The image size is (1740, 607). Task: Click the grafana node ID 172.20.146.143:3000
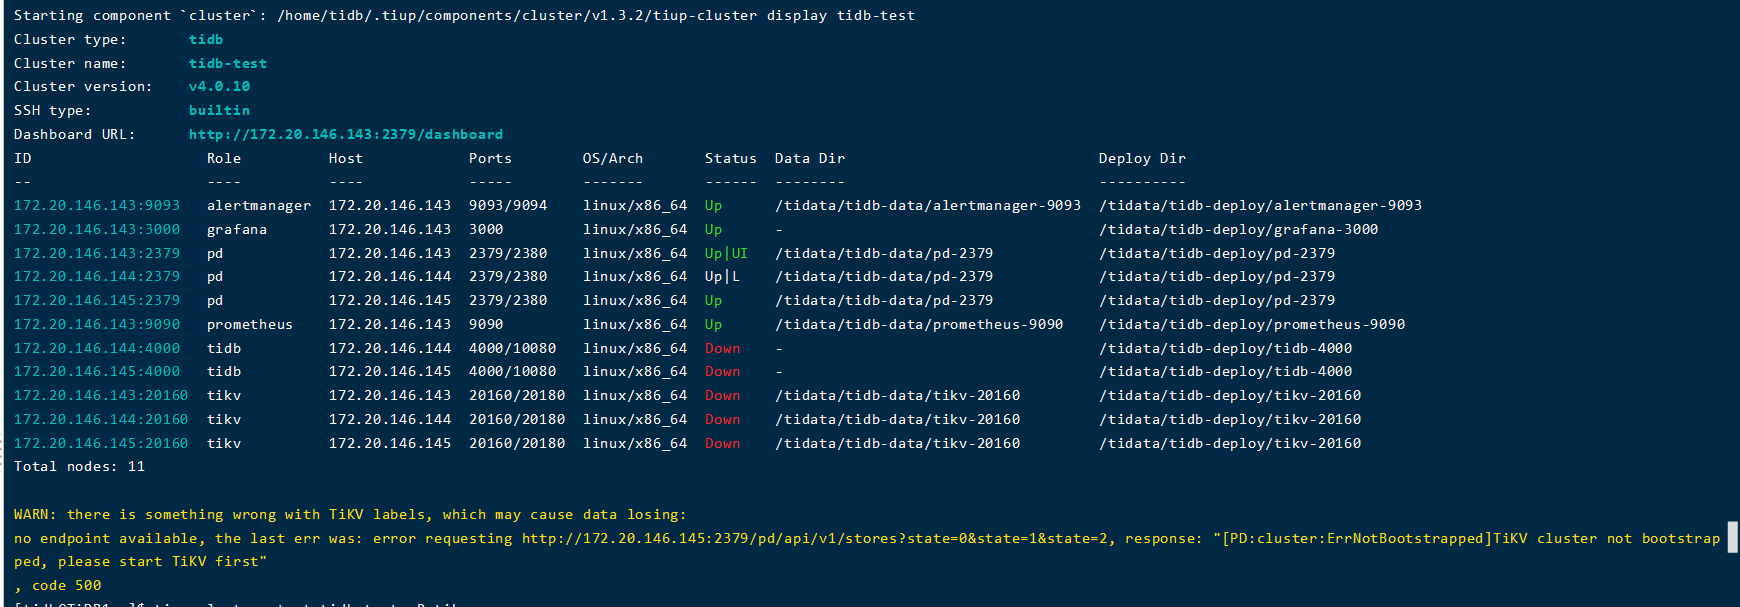coord(97,229)
